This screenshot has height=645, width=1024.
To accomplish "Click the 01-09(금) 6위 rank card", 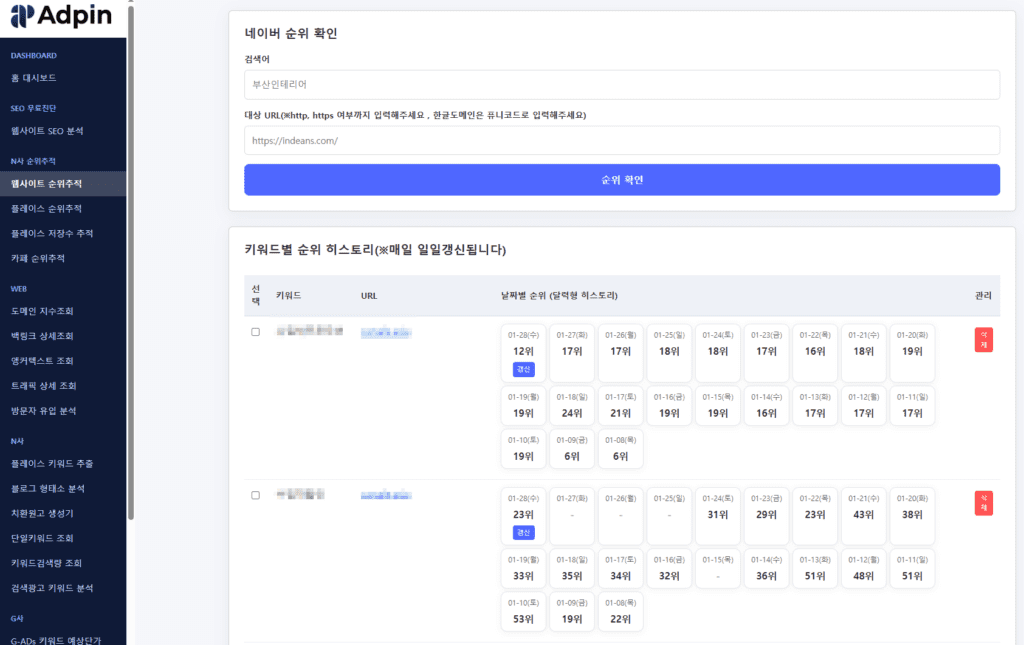I will [572, 449].
